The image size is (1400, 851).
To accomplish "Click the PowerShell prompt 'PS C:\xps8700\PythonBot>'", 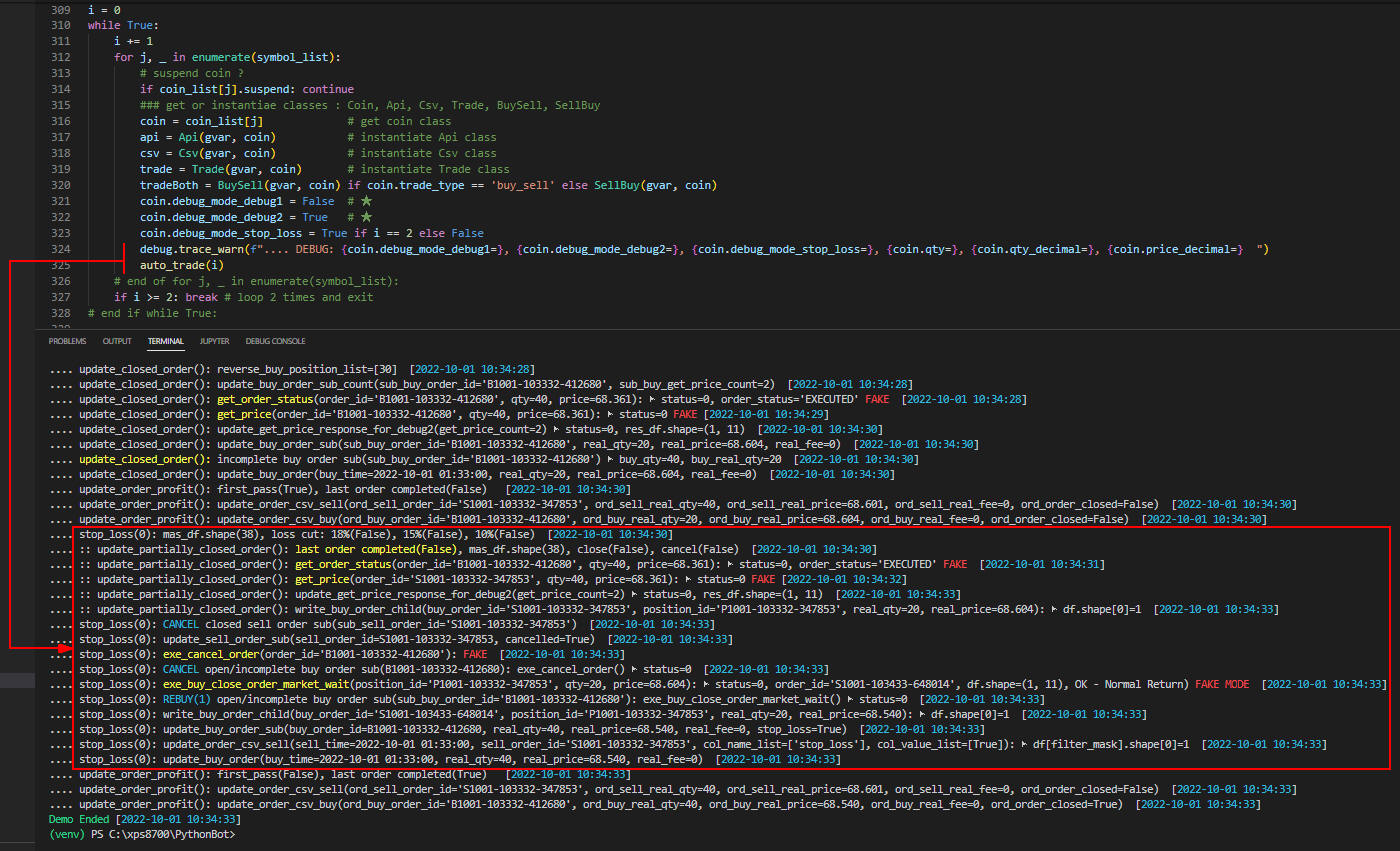I will pos(161,834).
